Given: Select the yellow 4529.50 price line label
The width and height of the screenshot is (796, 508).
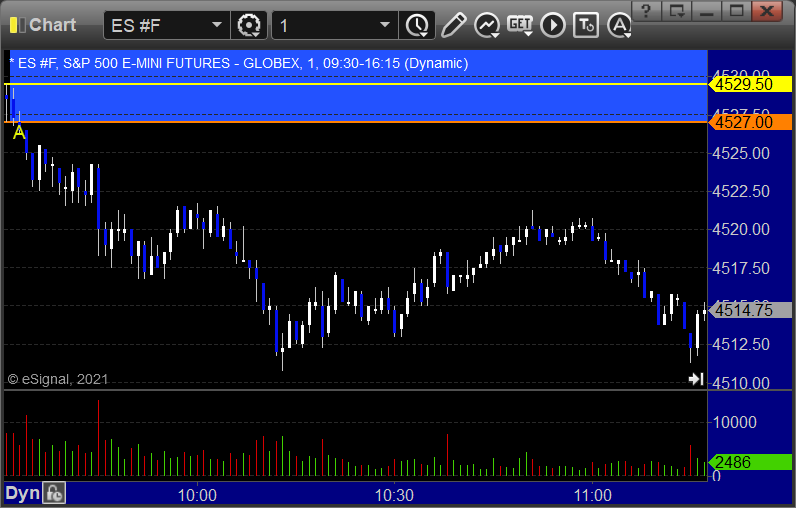Looking at the screenshot, I should click(x=751, y=84).
